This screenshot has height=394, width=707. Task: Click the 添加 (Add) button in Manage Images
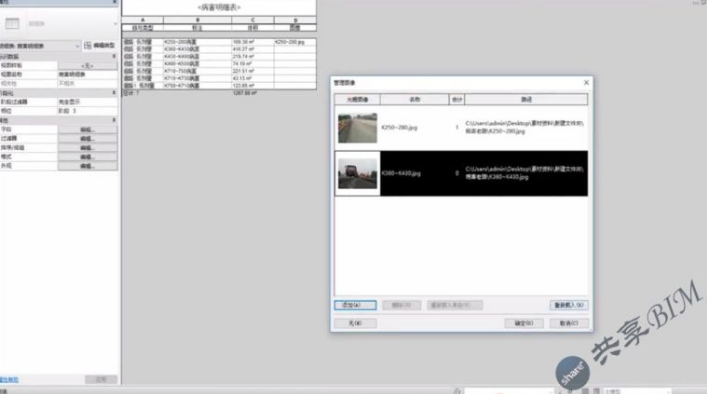click(x=355, y=305)
